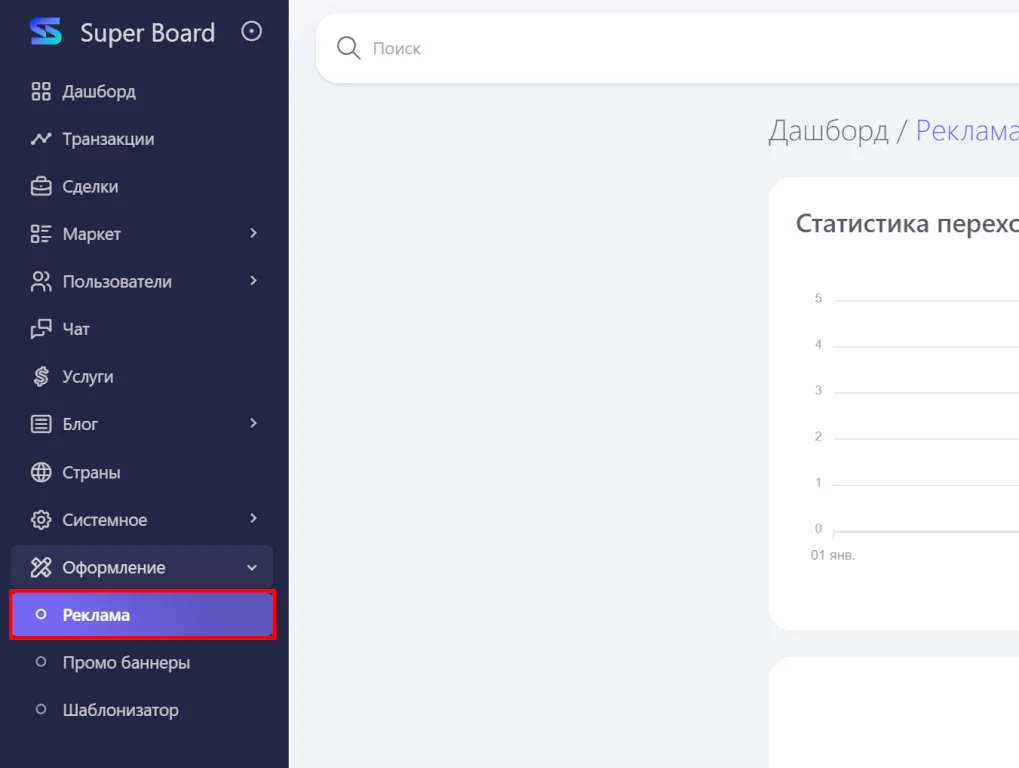Toggle the sidebar pin circle icon

tap(252, 32)
